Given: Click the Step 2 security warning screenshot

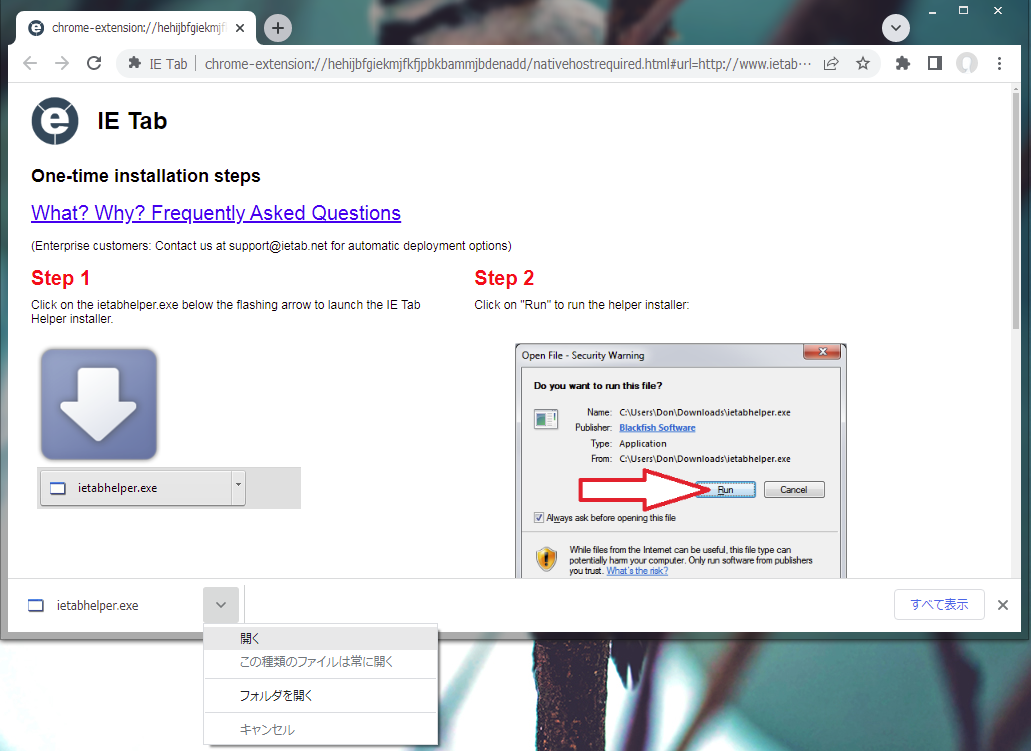Looking at the screenshot, I should point(681,460).
